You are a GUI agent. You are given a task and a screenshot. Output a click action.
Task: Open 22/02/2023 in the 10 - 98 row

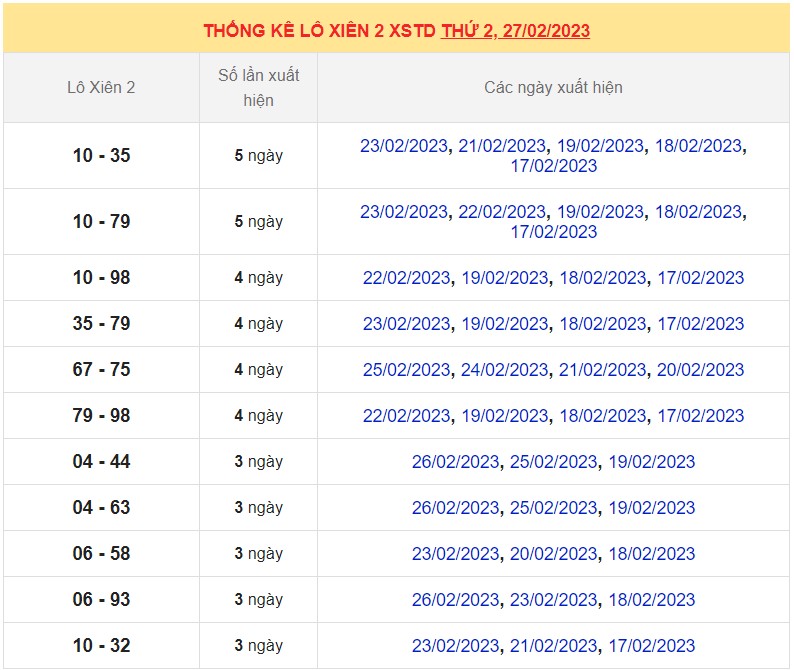[x=406, y=278]
